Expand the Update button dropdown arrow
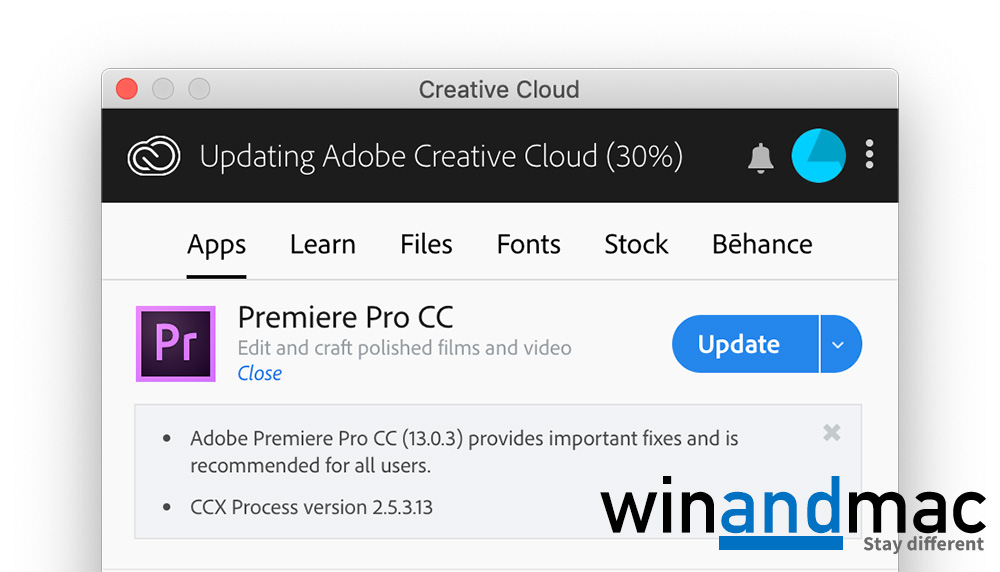The width and height of the screenshot is (1000, 572). pos(839,345)
